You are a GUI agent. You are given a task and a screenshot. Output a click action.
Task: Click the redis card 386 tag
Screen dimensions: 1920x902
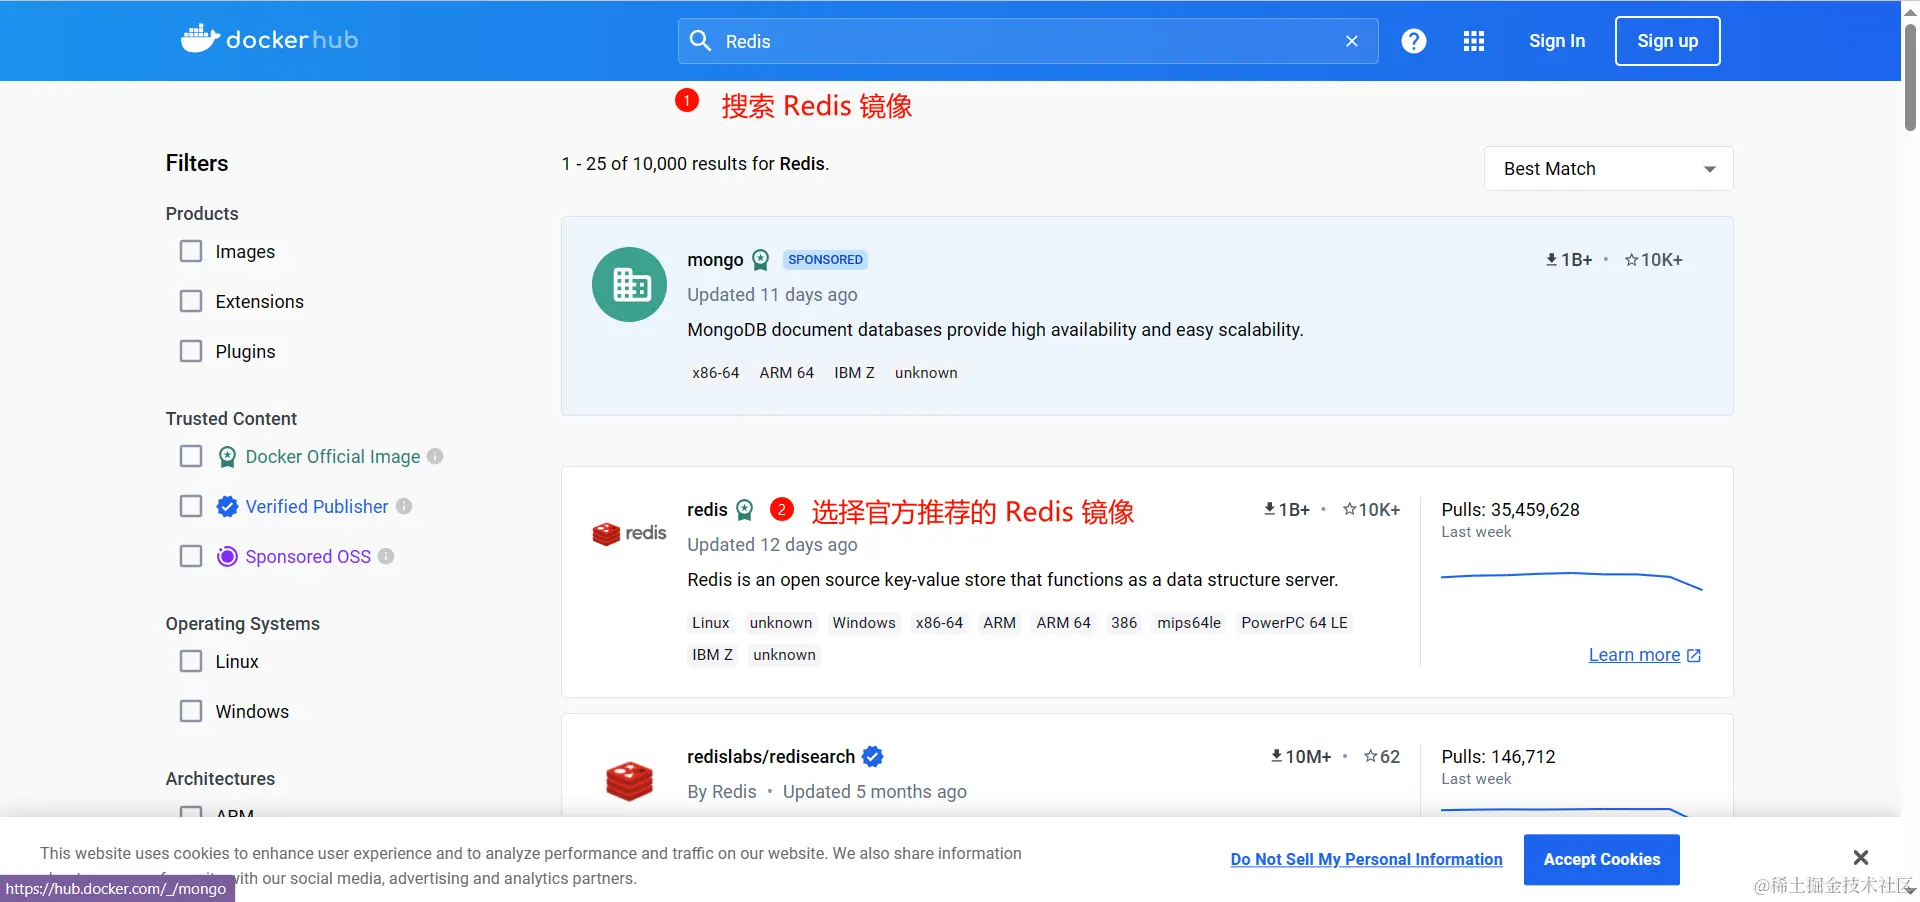tap(1124, 623)
